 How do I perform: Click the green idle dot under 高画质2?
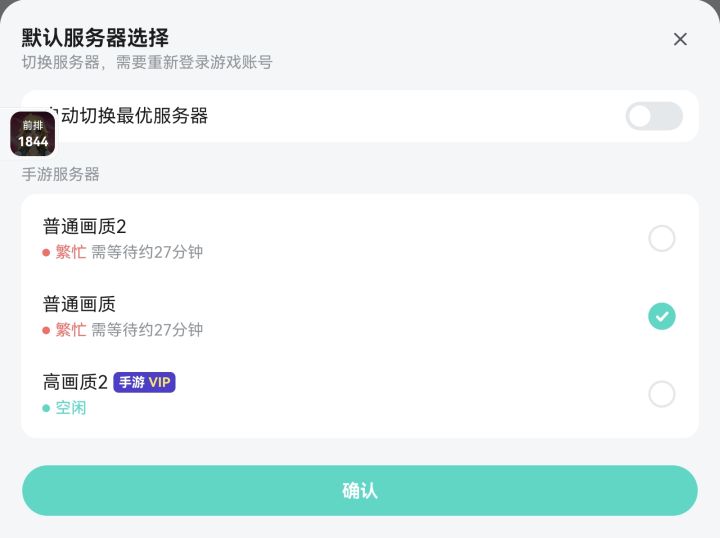46,408
